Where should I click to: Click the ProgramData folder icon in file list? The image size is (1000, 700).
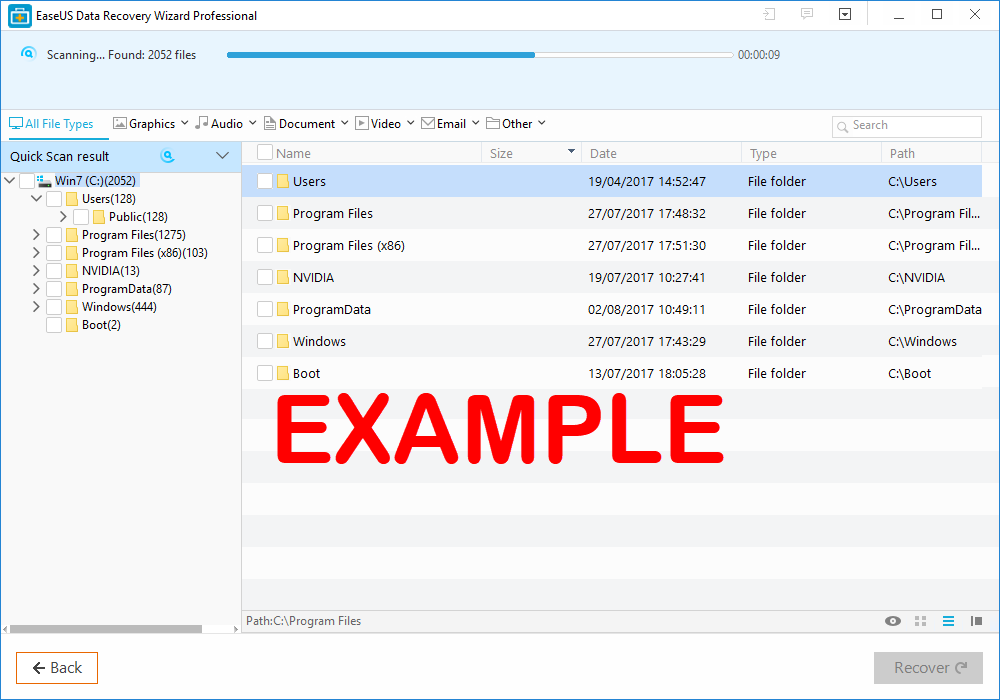tap(283, 309)
